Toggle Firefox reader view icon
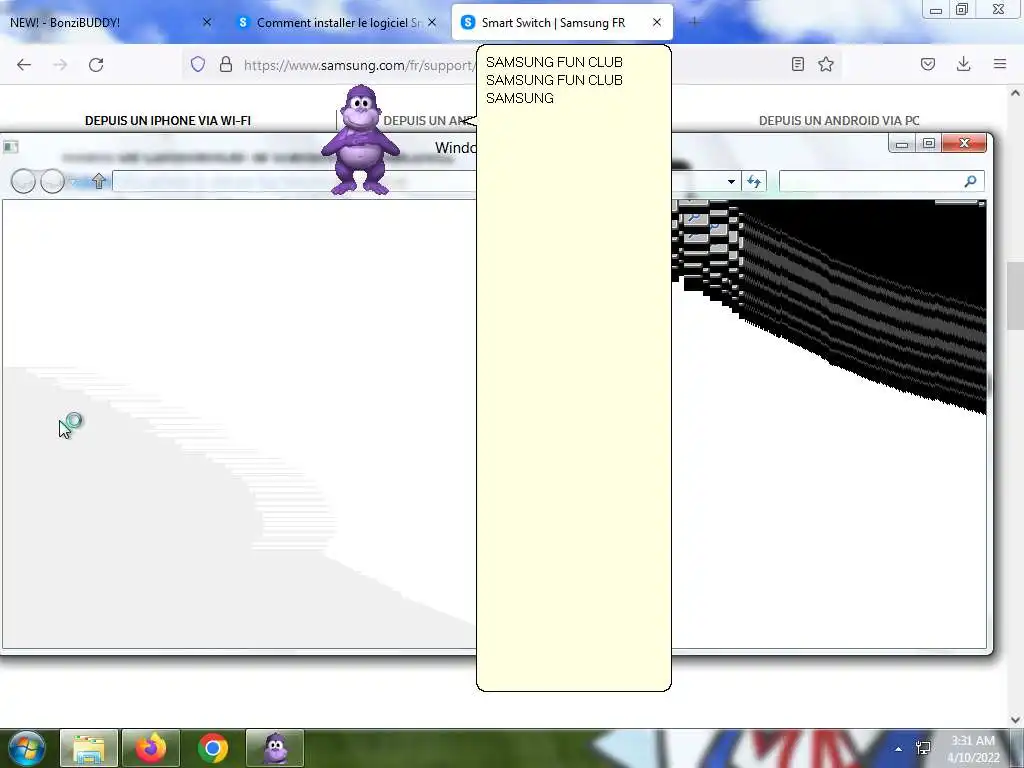 pyautogui.click(x=797, y=64)
